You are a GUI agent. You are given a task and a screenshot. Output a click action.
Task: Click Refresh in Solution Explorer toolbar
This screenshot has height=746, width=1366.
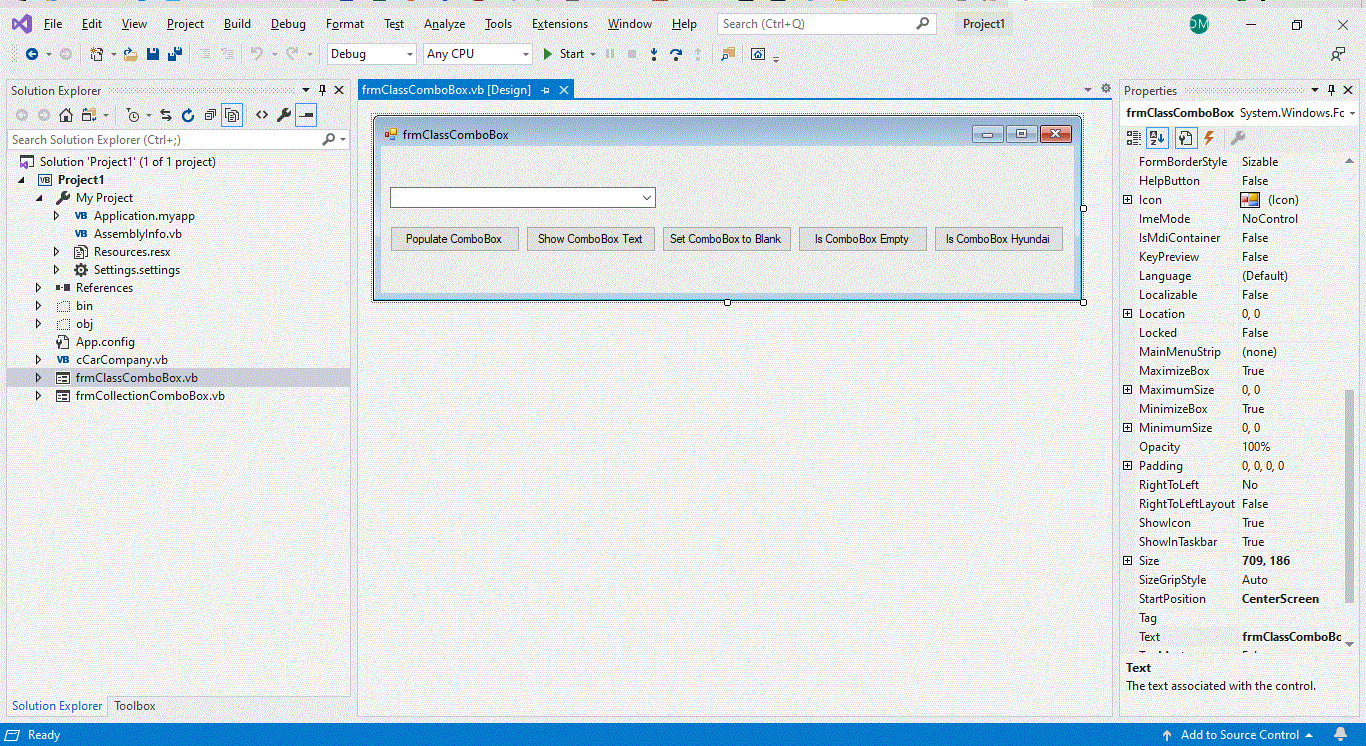click(187, 115)
